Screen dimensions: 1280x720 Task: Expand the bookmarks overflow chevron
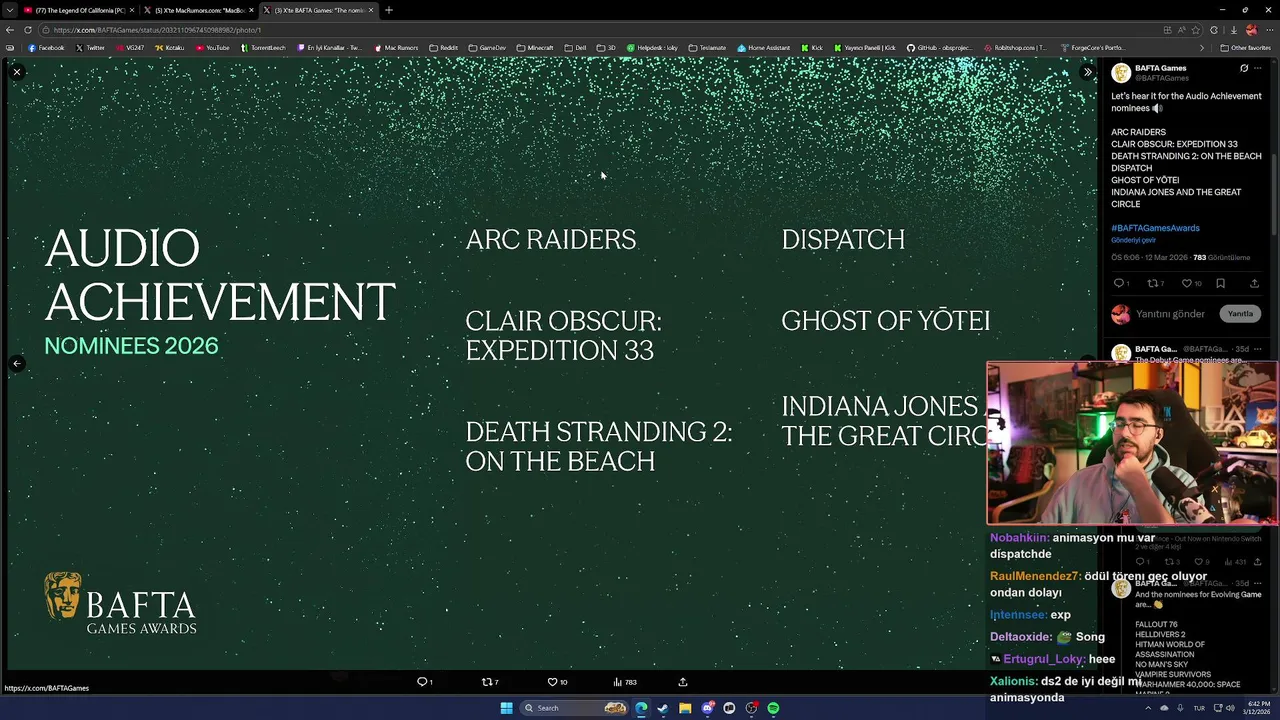point(1202,48)
